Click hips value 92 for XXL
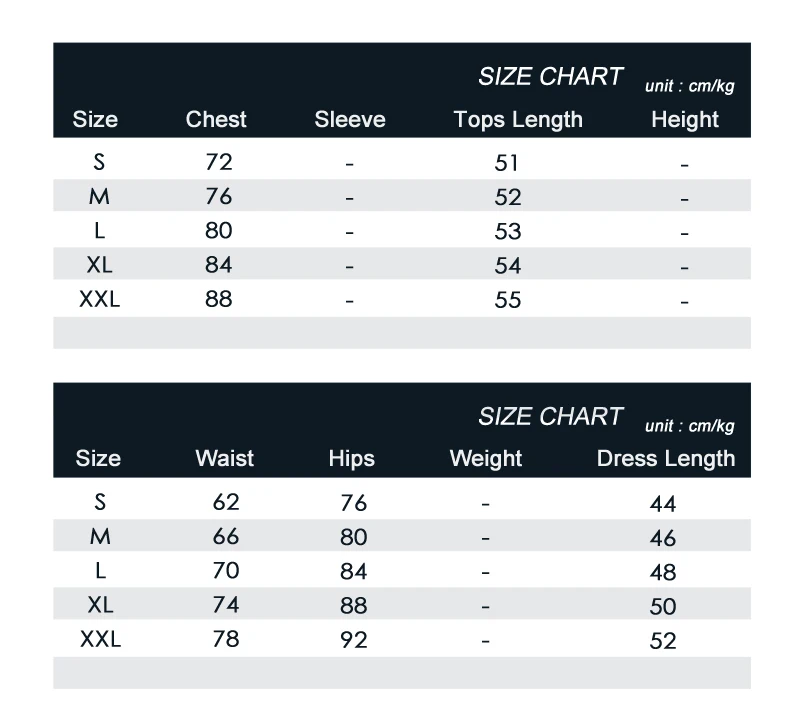Screen dimensions: 800x716 click(x=354, y=640)
